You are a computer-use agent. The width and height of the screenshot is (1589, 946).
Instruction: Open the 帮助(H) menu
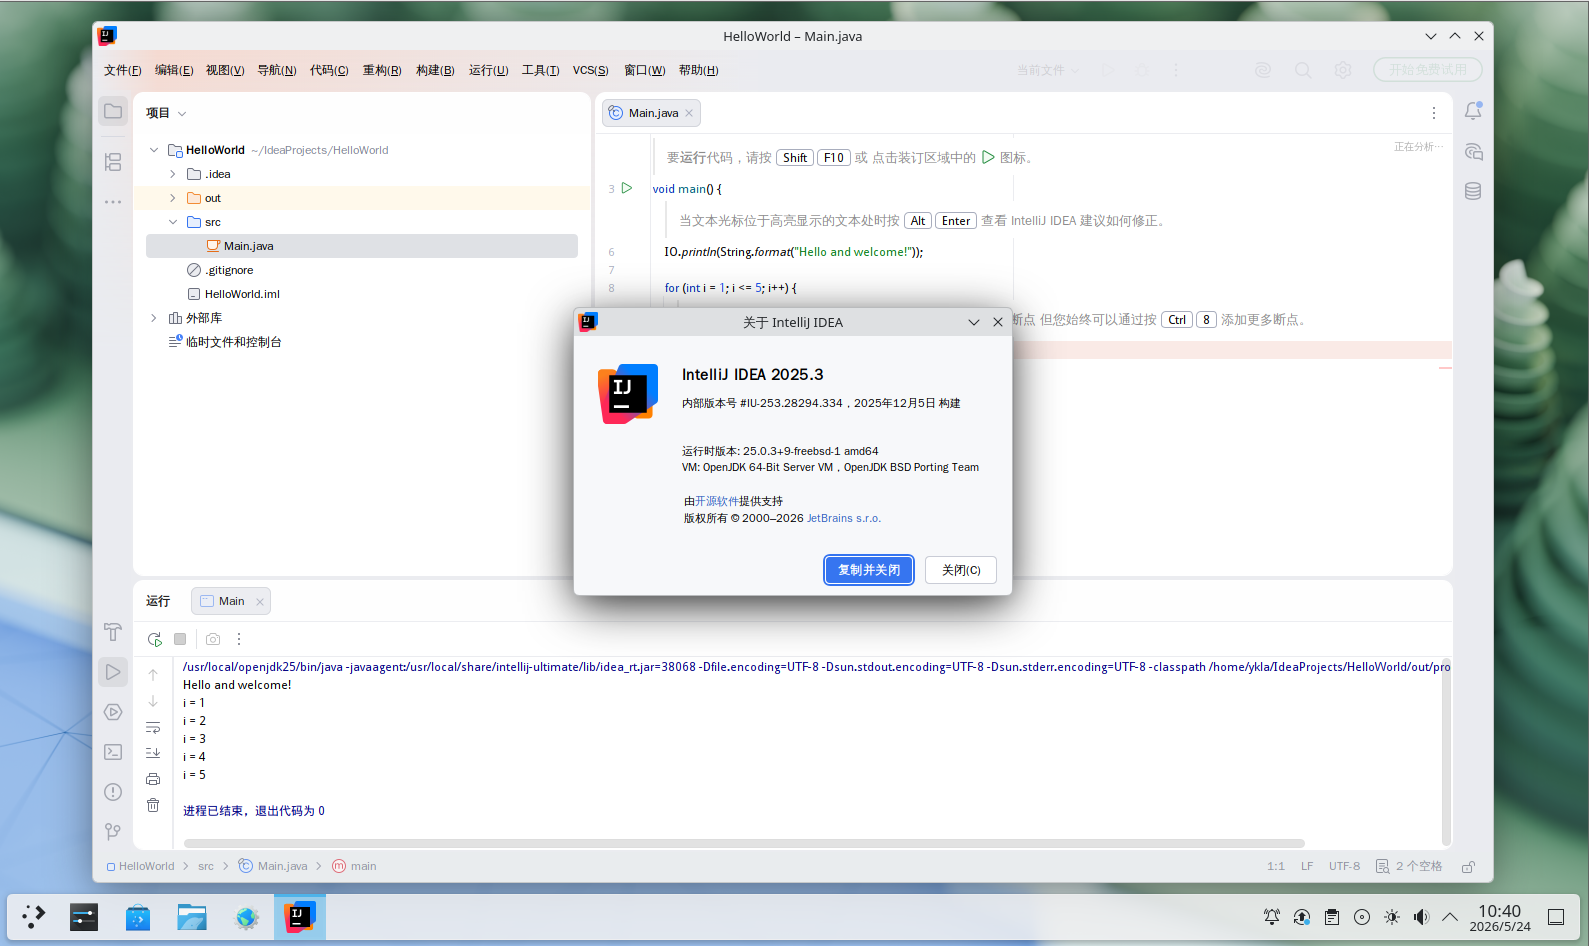tap(699, 70)
